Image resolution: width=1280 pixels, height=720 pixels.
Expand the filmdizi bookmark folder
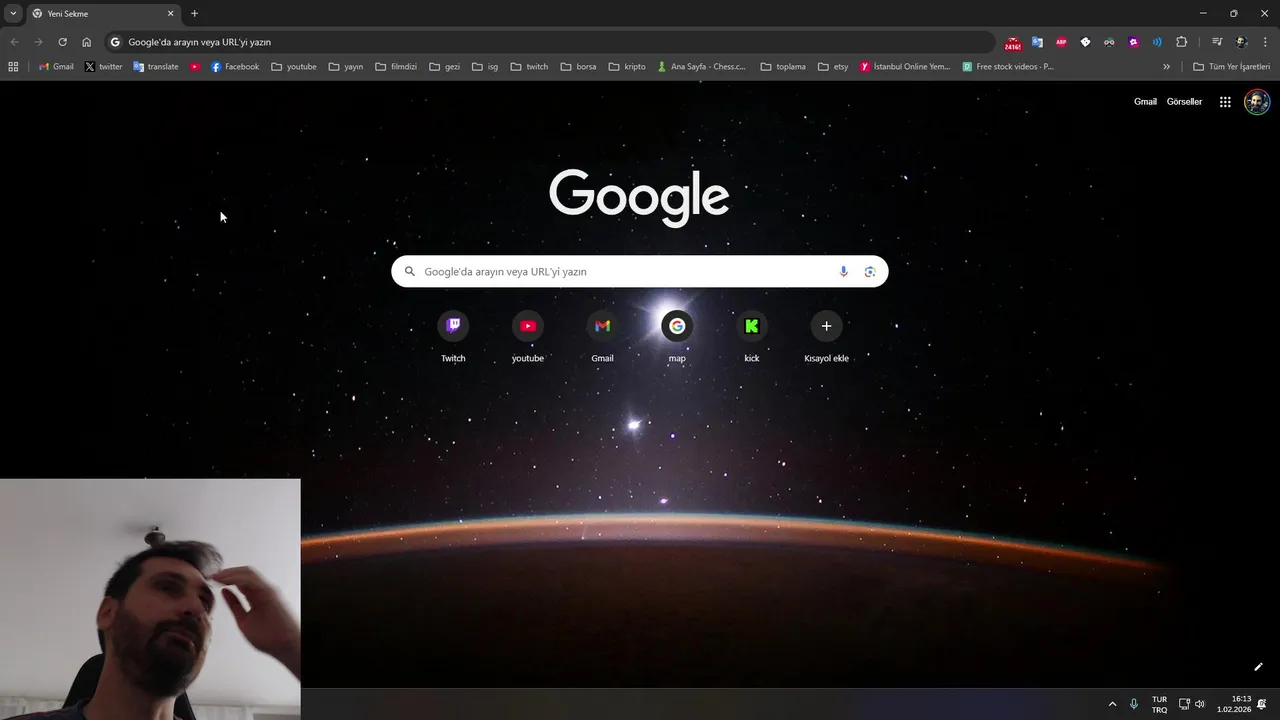click(x=396, y=67)
